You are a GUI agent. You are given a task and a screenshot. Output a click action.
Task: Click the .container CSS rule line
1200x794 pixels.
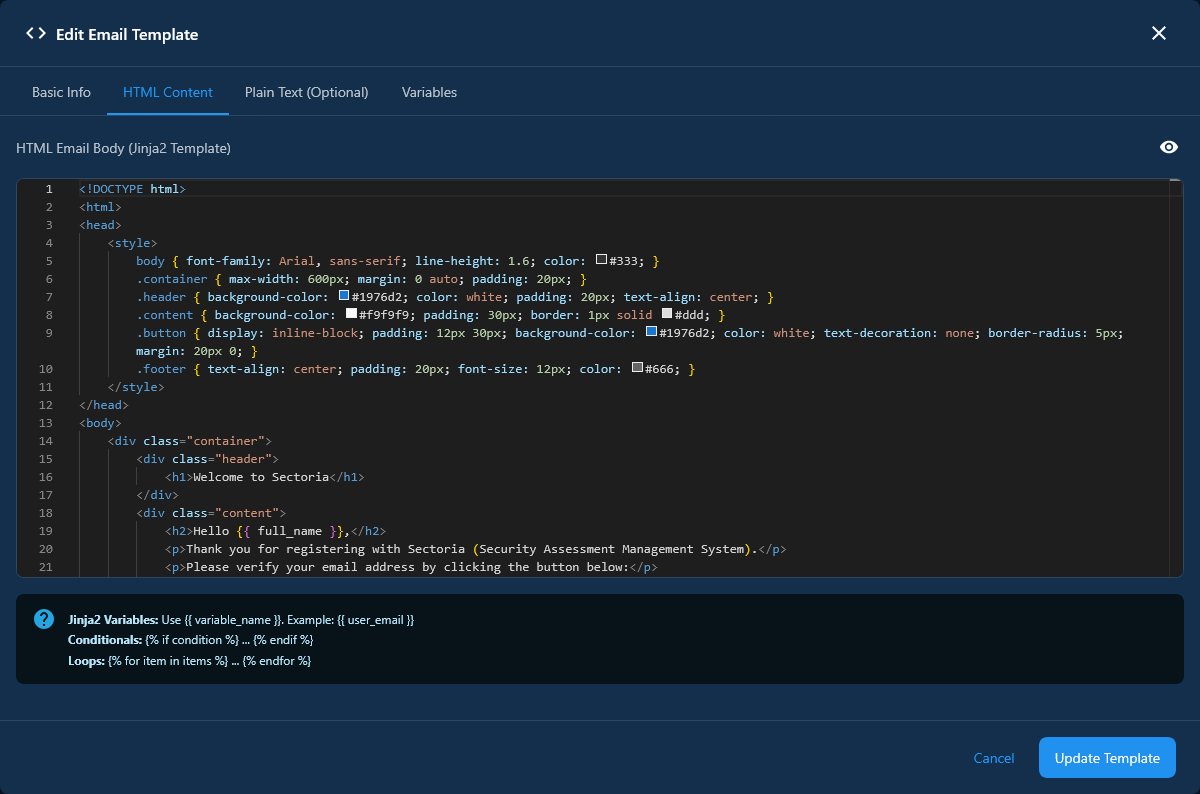pyautogui.click(x=361, y=278)
